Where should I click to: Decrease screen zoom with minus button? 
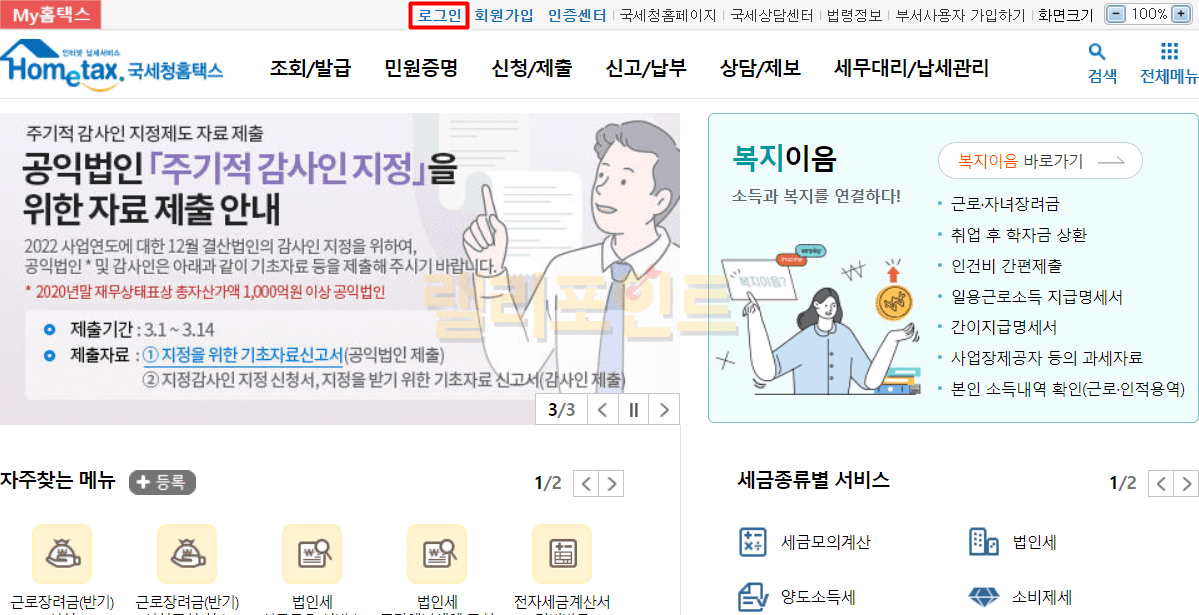[1117, 14]
